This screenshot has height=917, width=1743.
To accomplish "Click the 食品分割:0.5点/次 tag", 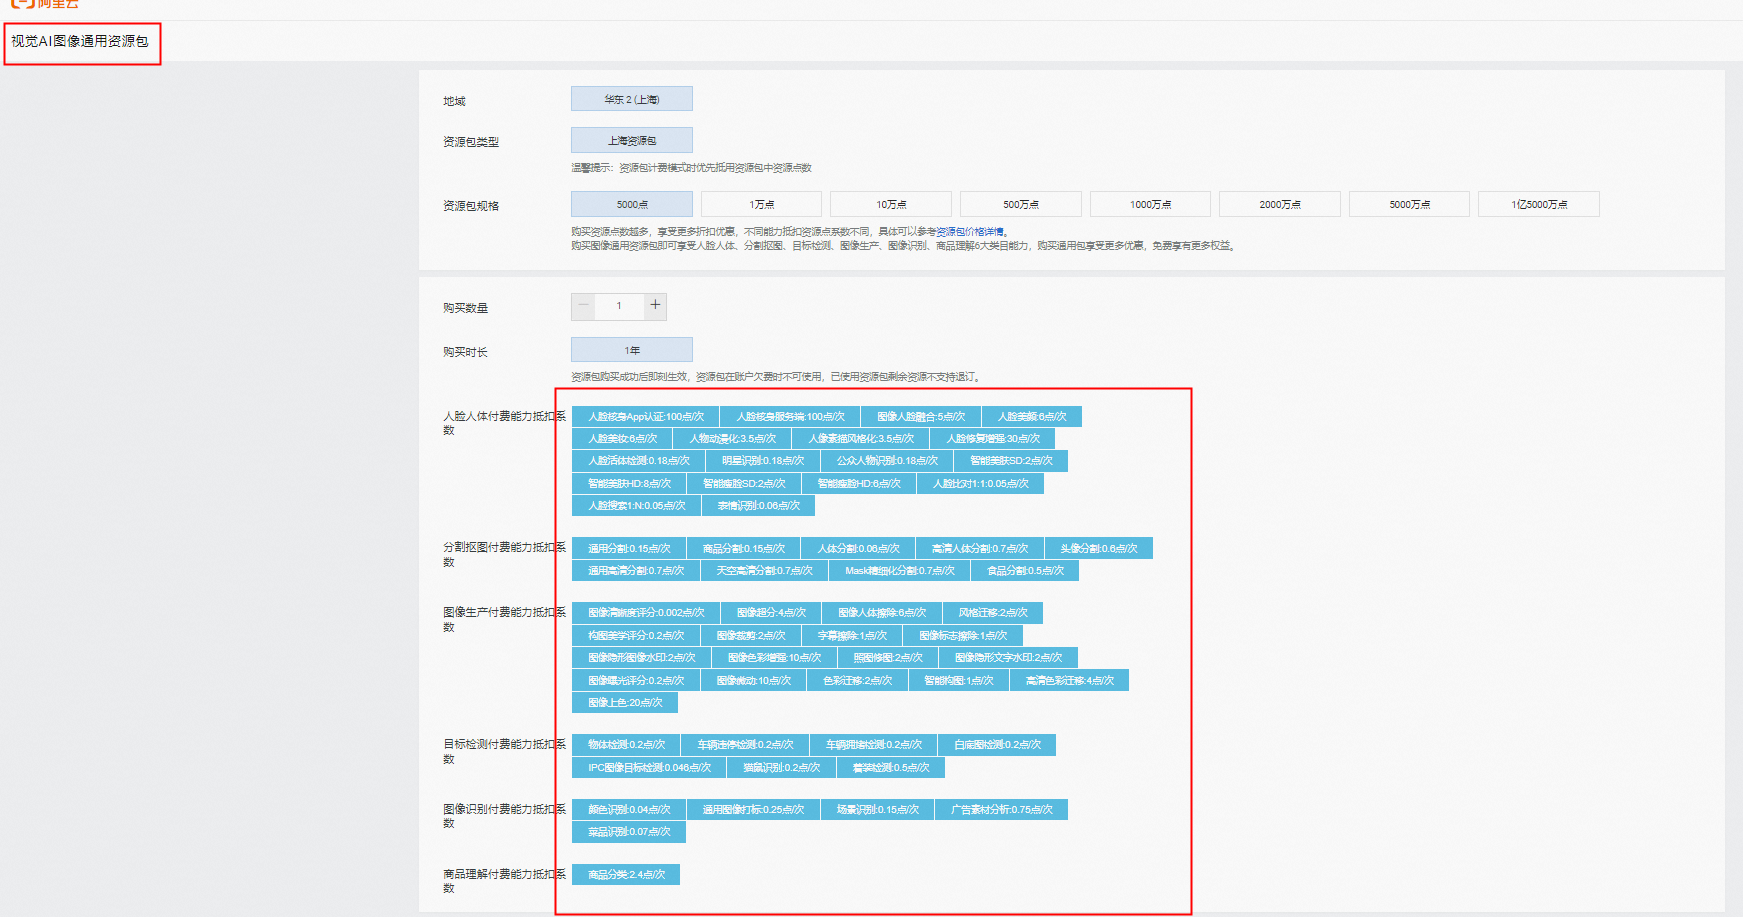I will (1025, 570).
